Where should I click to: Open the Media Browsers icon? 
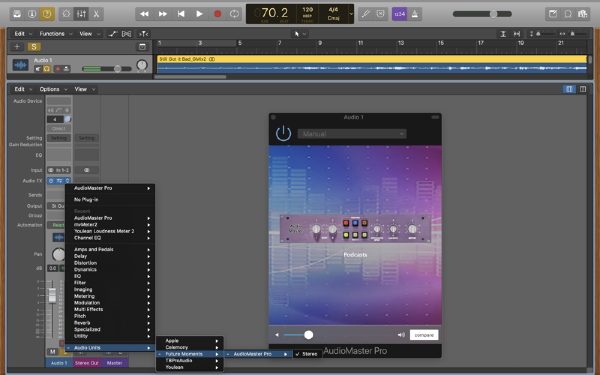click(x=583, y=14)
